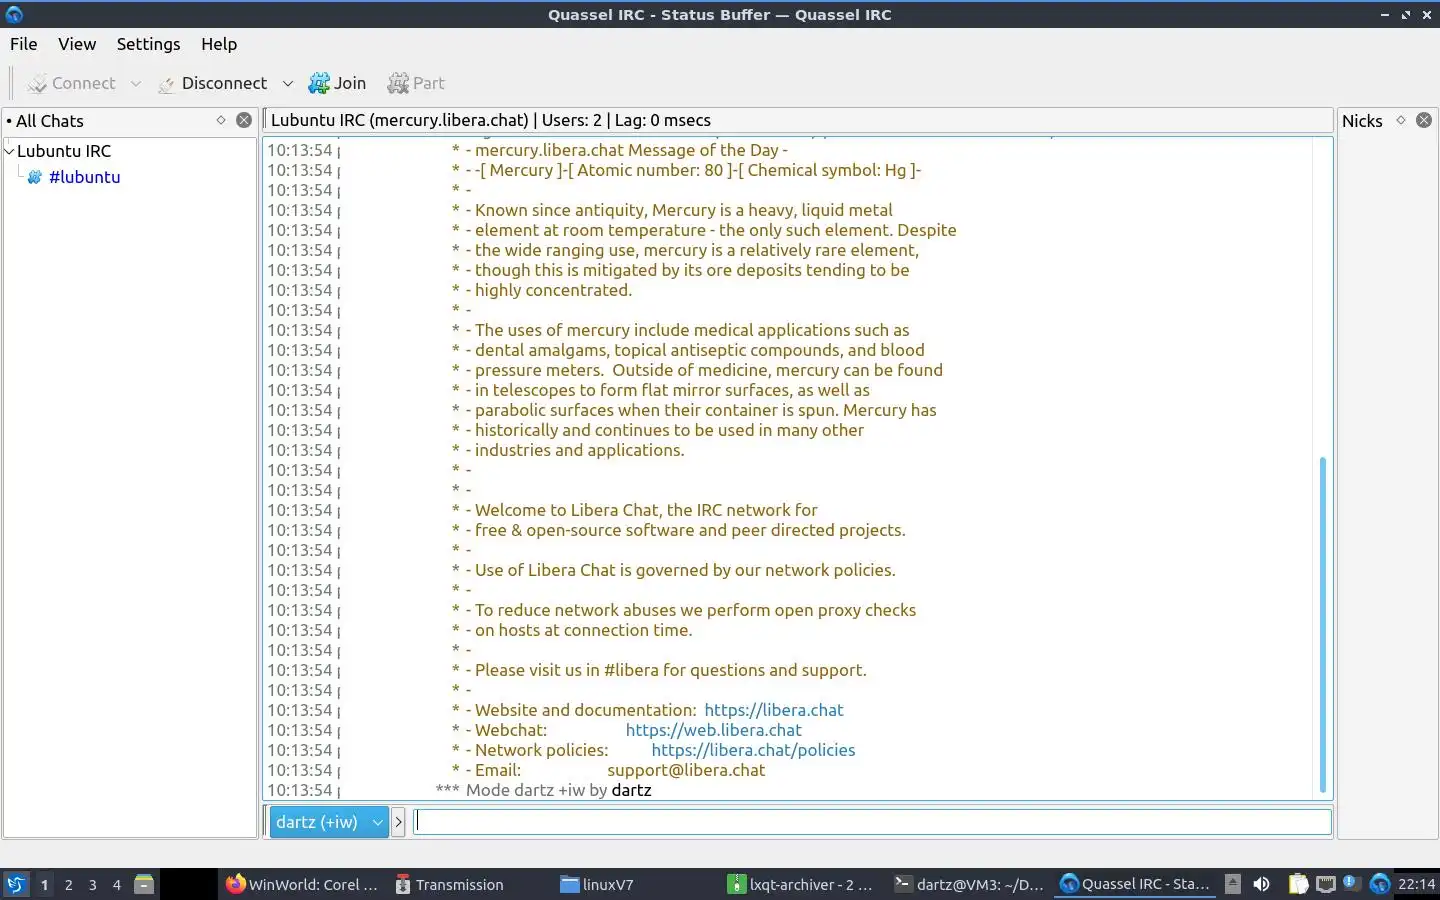
Task: Click the Quassel tray icon
Action: (1380, 884)
